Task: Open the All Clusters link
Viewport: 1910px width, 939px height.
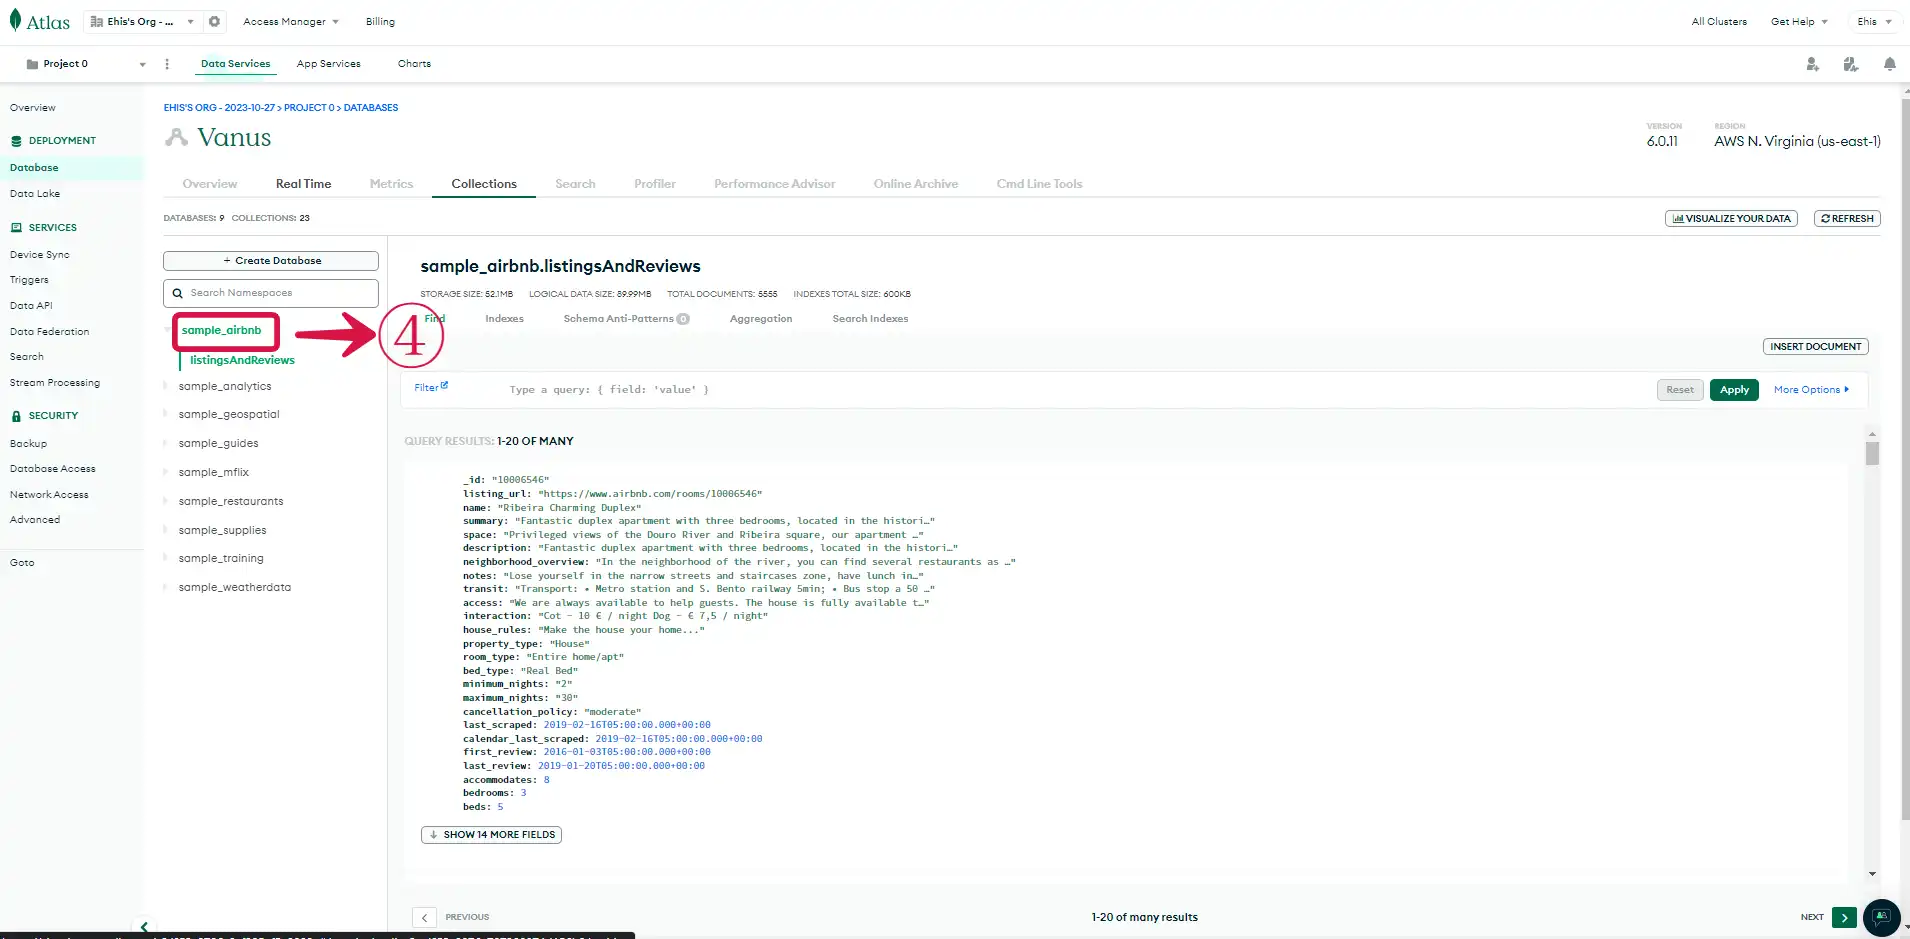Action: 1719,21
